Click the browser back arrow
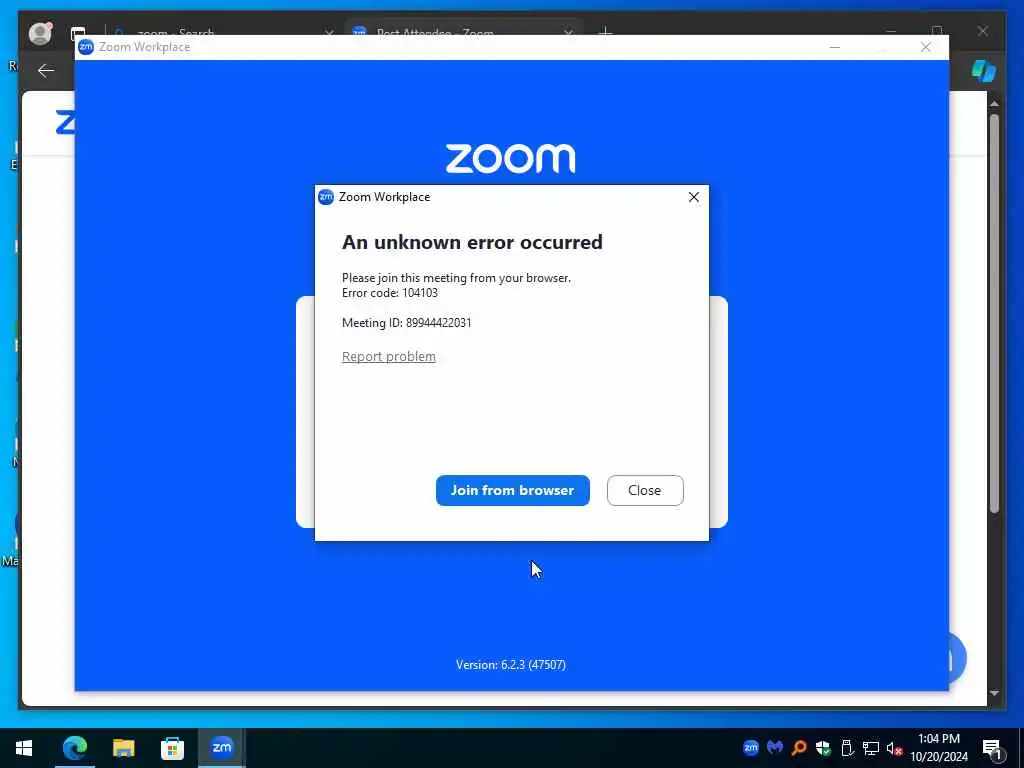 point(46,71)
